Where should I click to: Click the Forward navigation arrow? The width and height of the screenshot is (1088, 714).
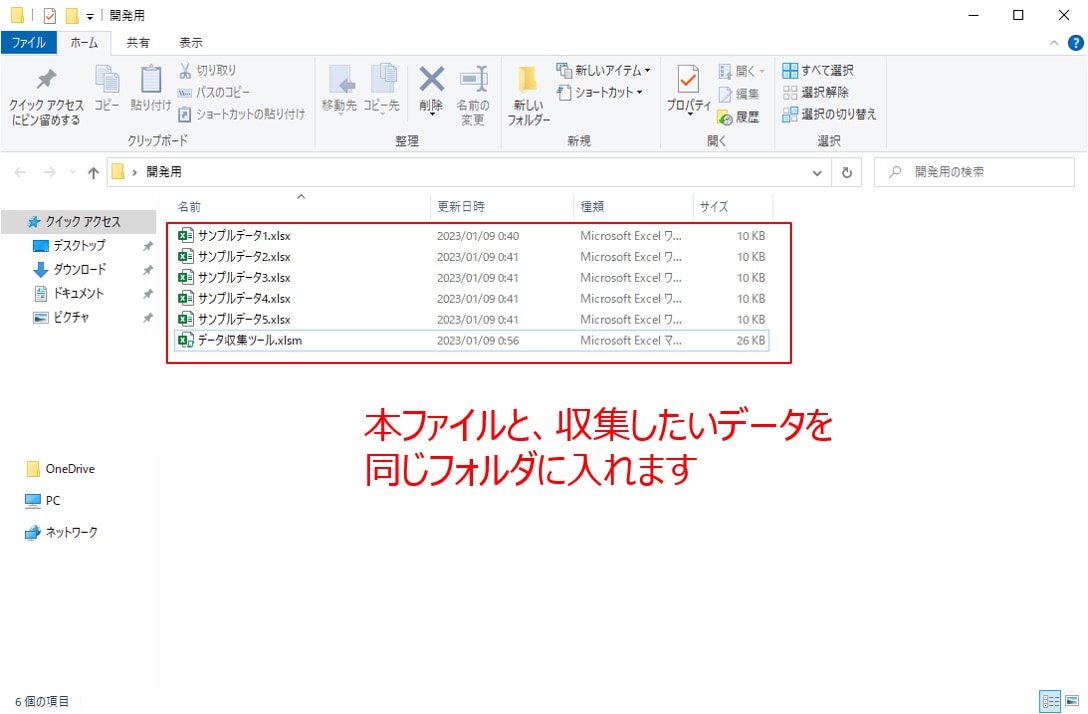49,172
